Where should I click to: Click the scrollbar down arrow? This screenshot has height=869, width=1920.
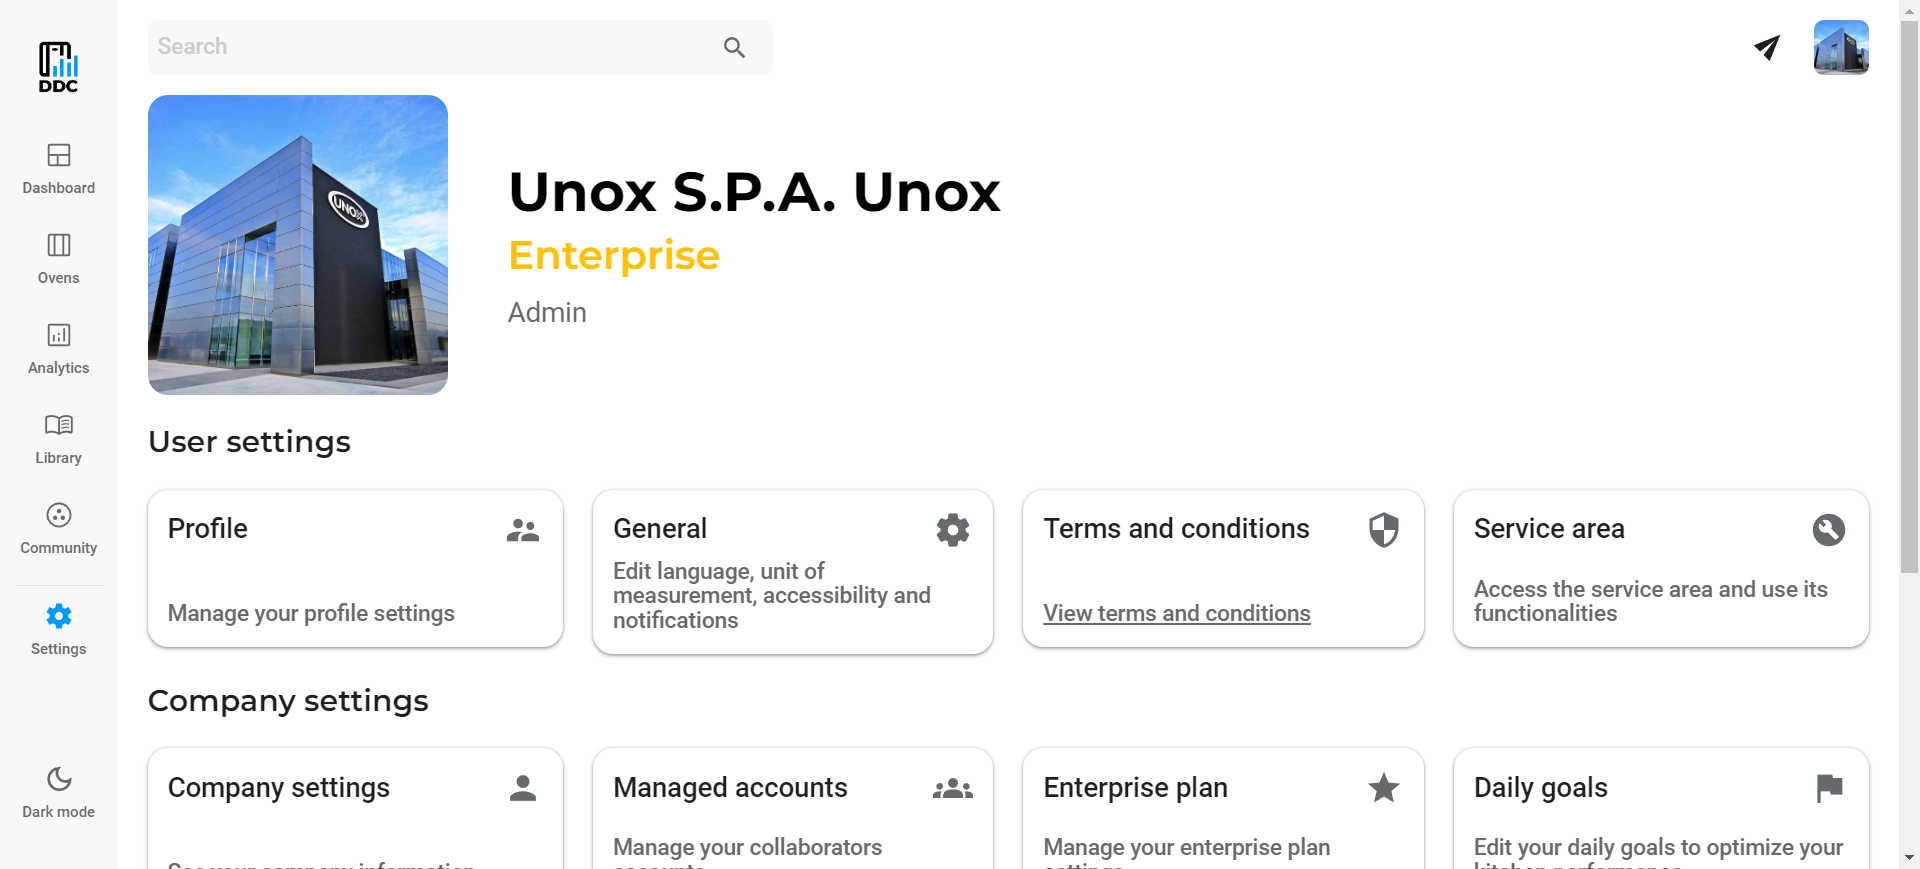pos(1909,858)
